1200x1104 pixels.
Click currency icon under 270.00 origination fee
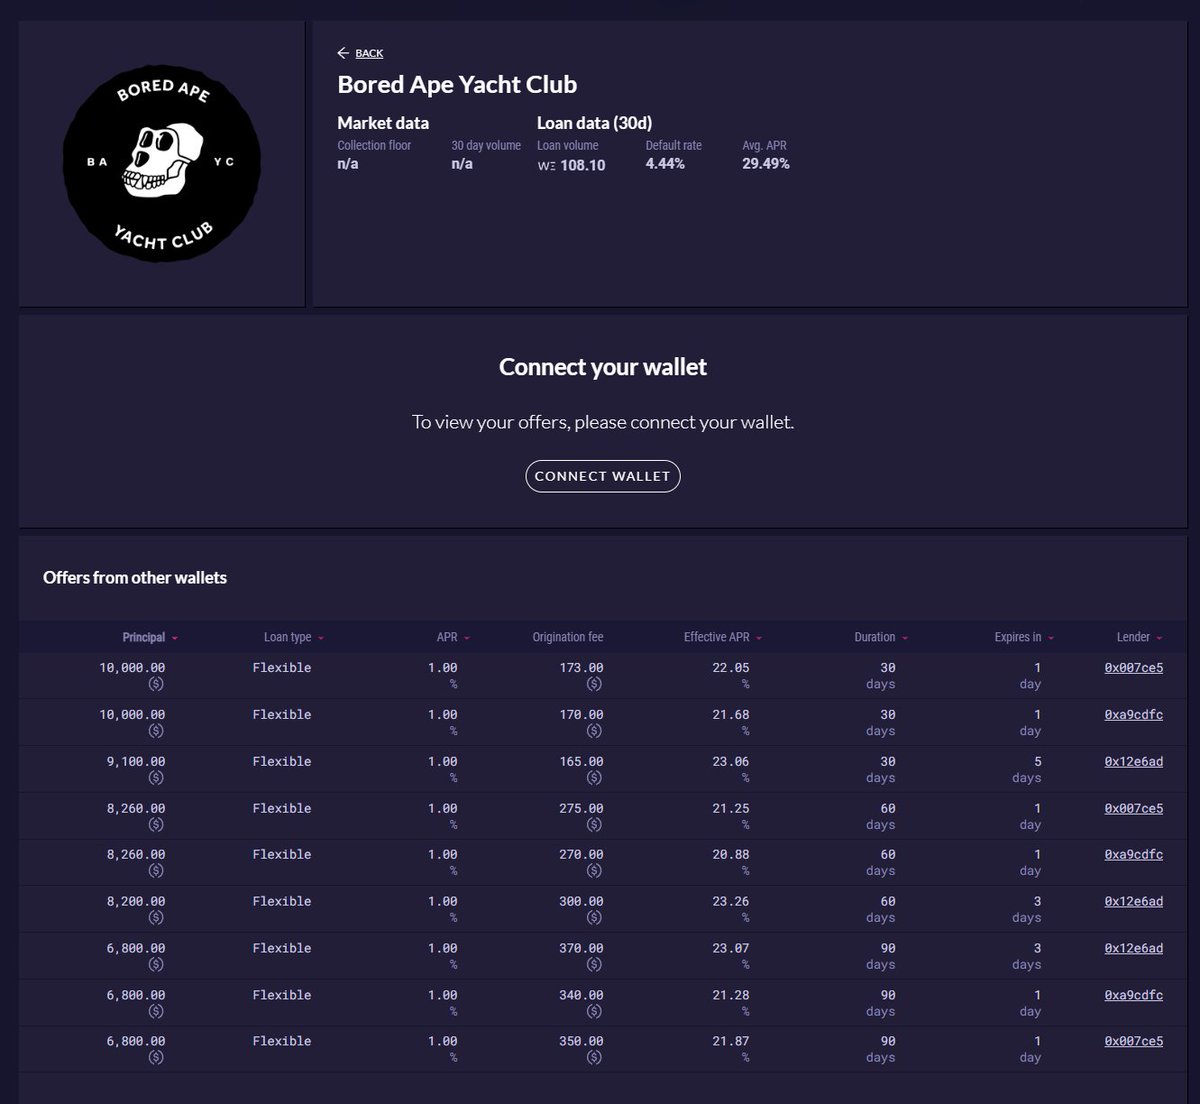594,871
